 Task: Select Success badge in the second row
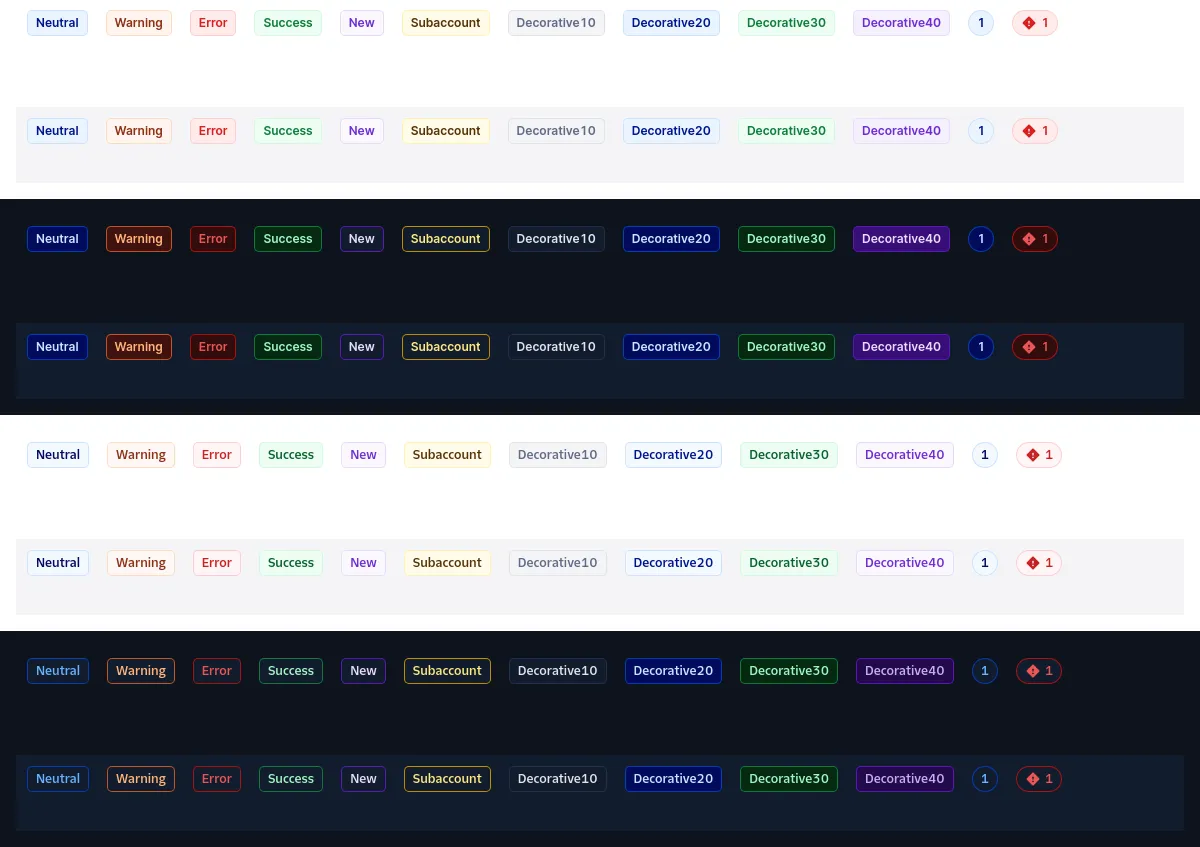point(288,131)
